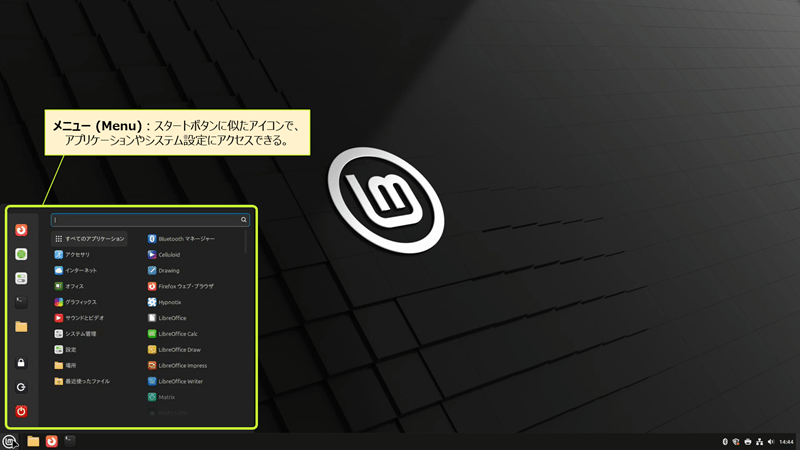Click the printer tray icon
This screenshot has width=800, height=450.
747,442
